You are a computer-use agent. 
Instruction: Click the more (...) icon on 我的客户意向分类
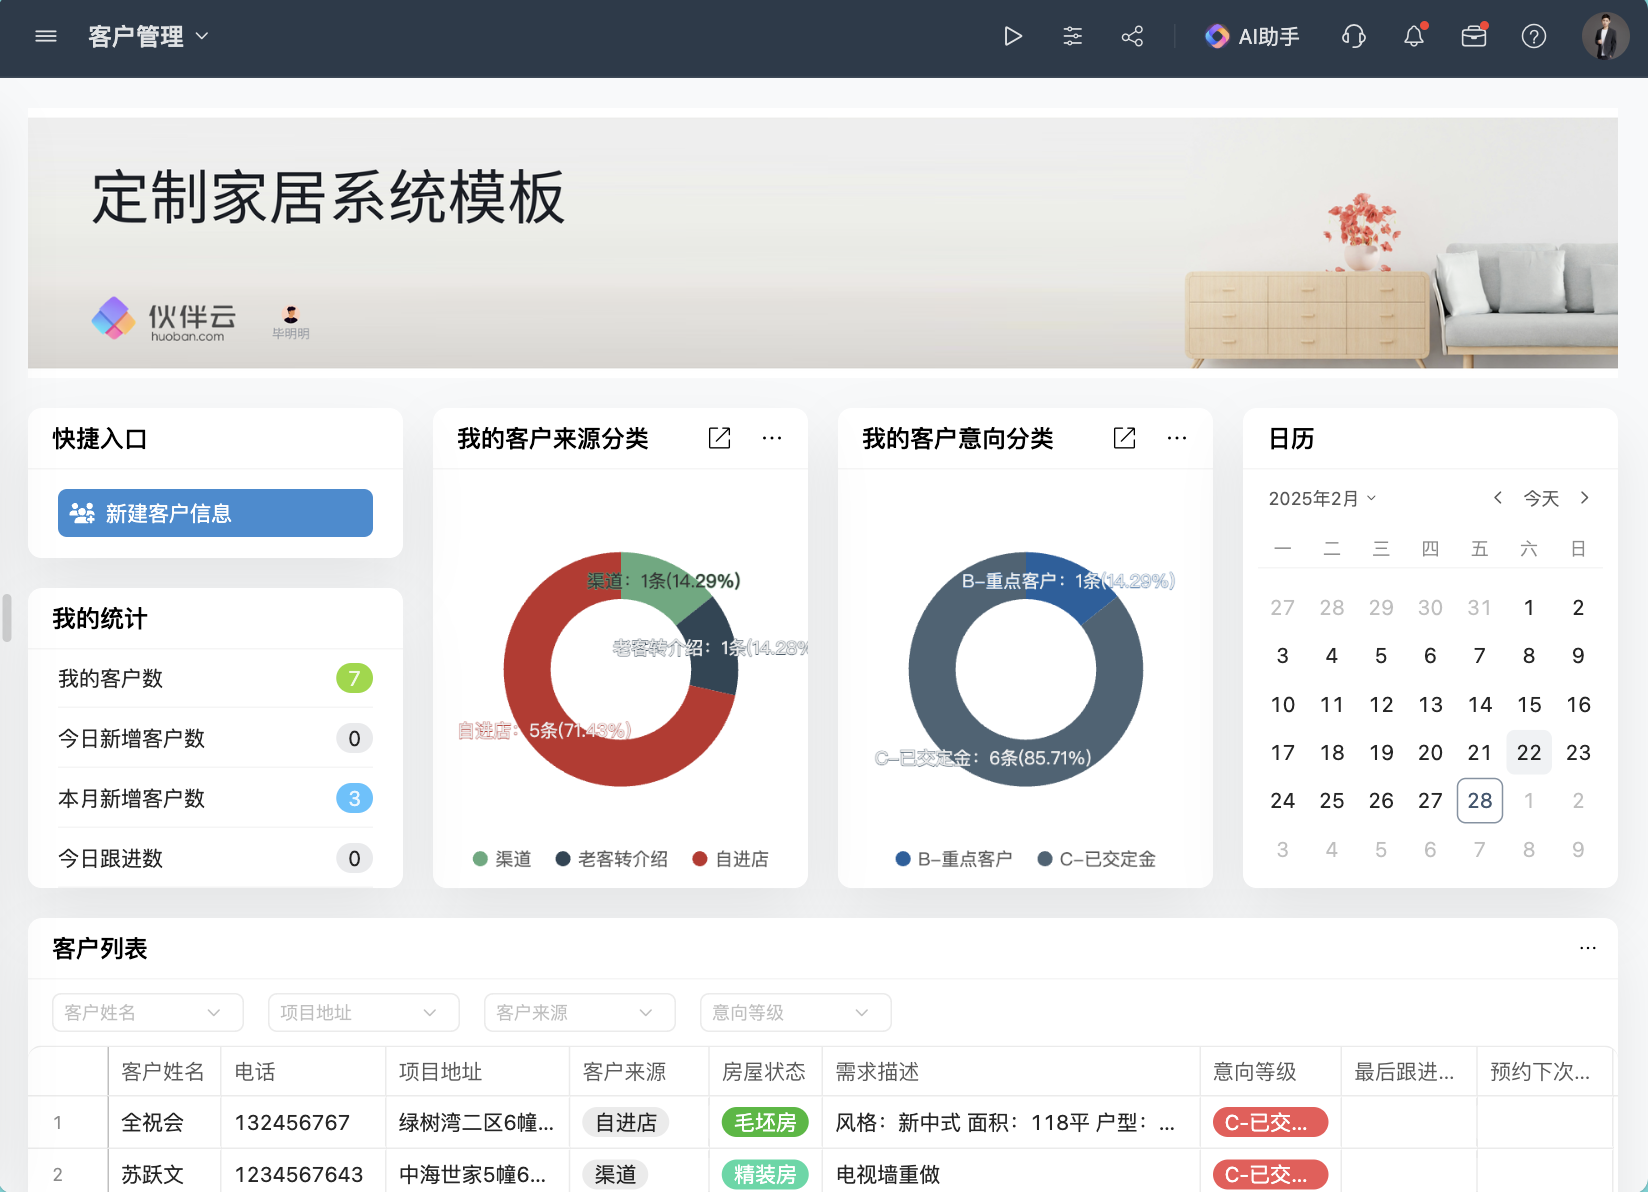tap(1177, 438)
